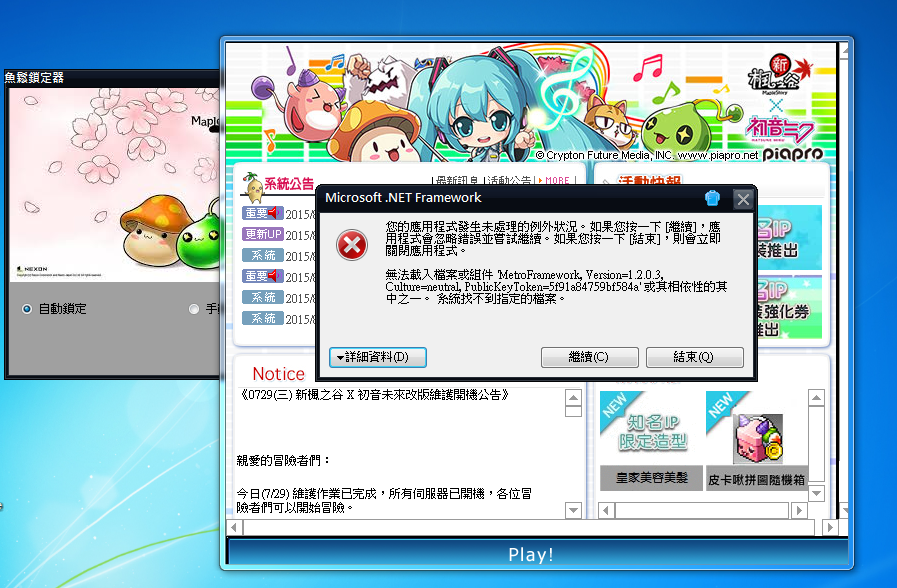Click the 更新UP announcement badge
Viewport: 897px width, 588px height.
(x=263, y=235)
